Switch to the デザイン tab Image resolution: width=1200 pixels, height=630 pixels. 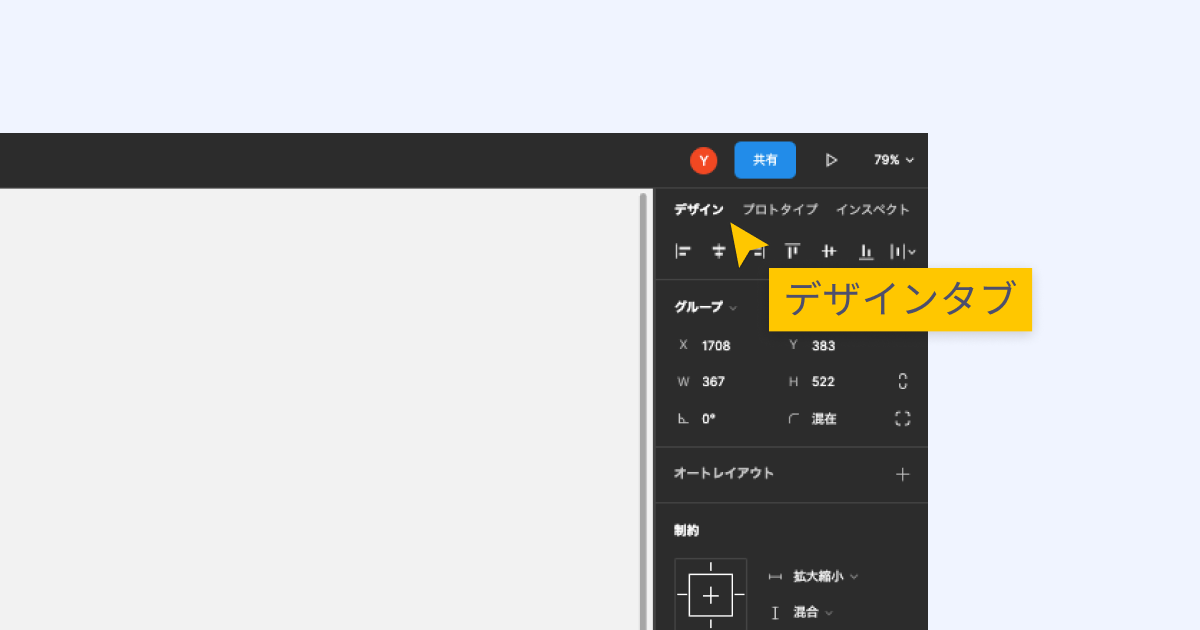pyautogui.click(x=698, y=210)
